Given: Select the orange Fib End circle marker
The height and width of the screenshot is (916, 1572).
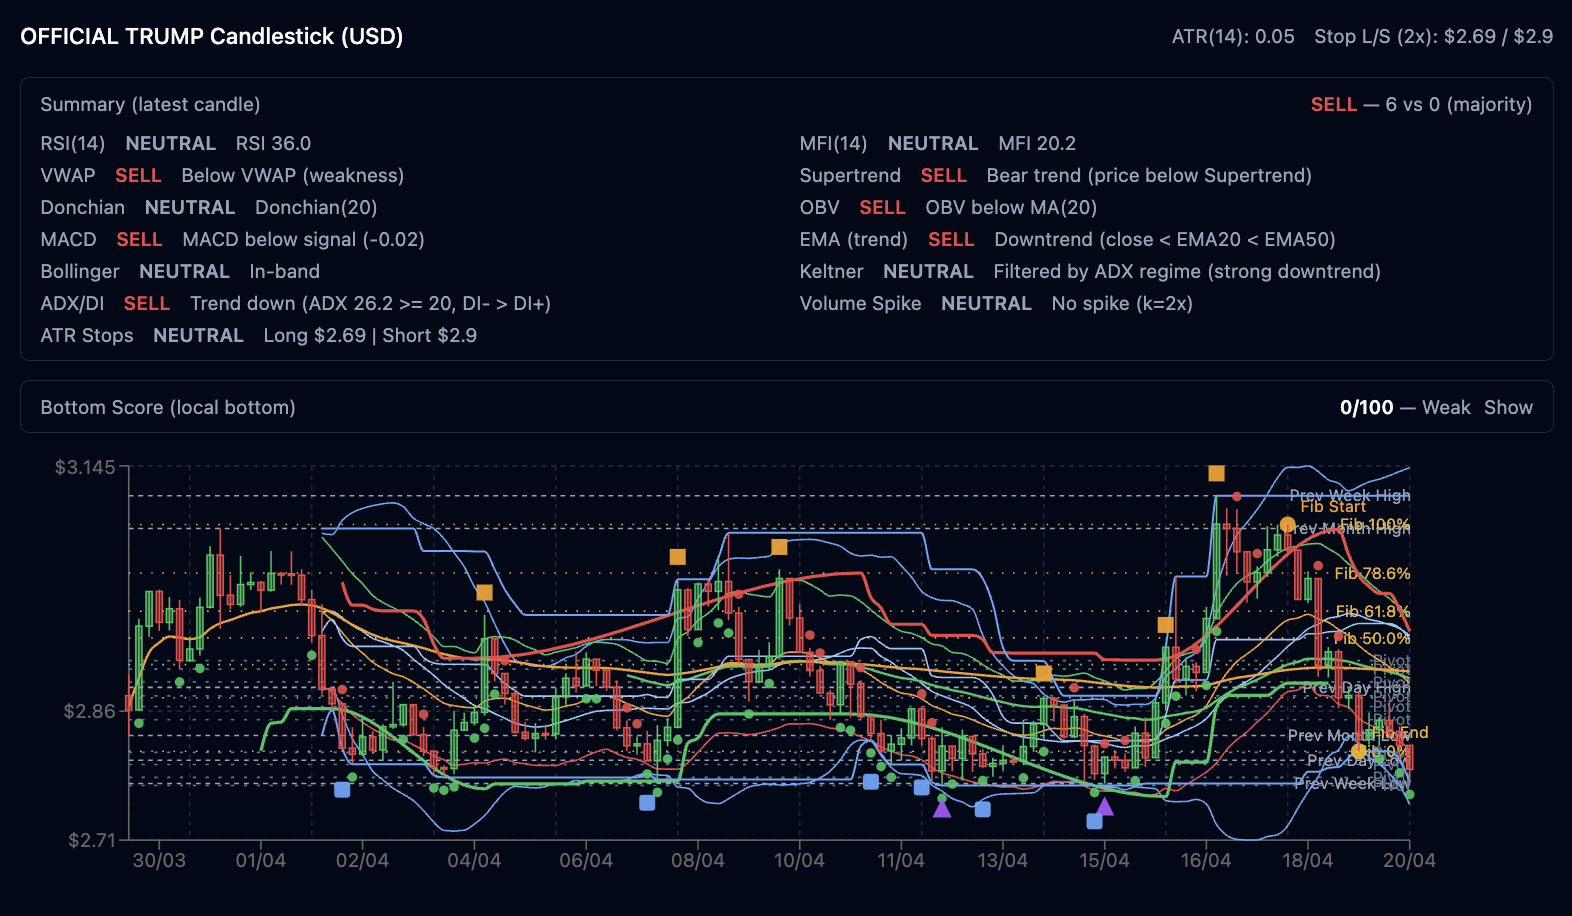Looking at the screenshot, I should (1358, 751).
